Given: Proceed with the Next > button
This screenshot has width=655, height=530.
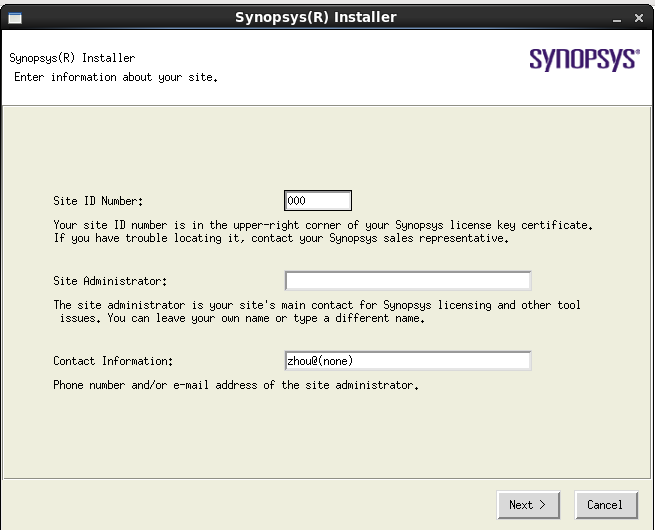Looking at the screenshot, I should pyautogui.click(x=528, y=505).
